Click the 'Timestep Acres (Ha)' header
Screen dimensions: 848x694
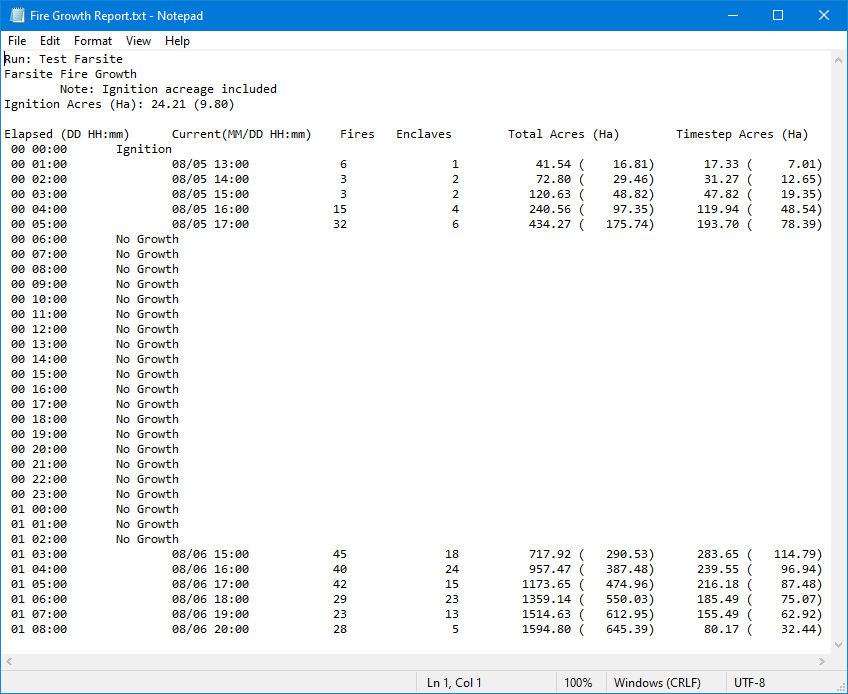click(742, 134)
